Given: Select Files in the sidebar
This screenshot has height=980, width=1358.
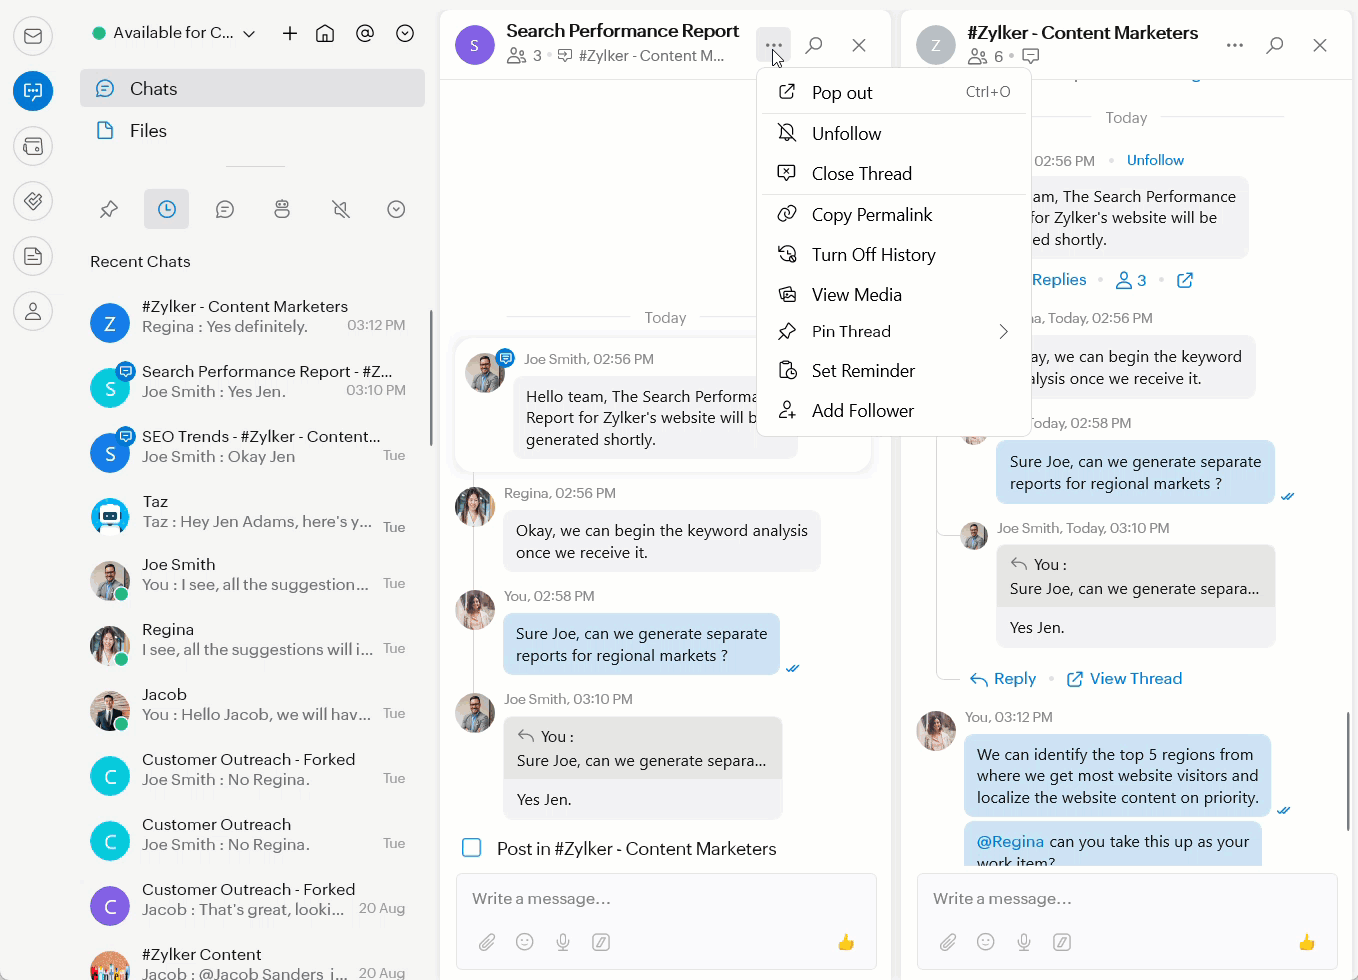Looking at the screenshot, I should pos(252,131).
